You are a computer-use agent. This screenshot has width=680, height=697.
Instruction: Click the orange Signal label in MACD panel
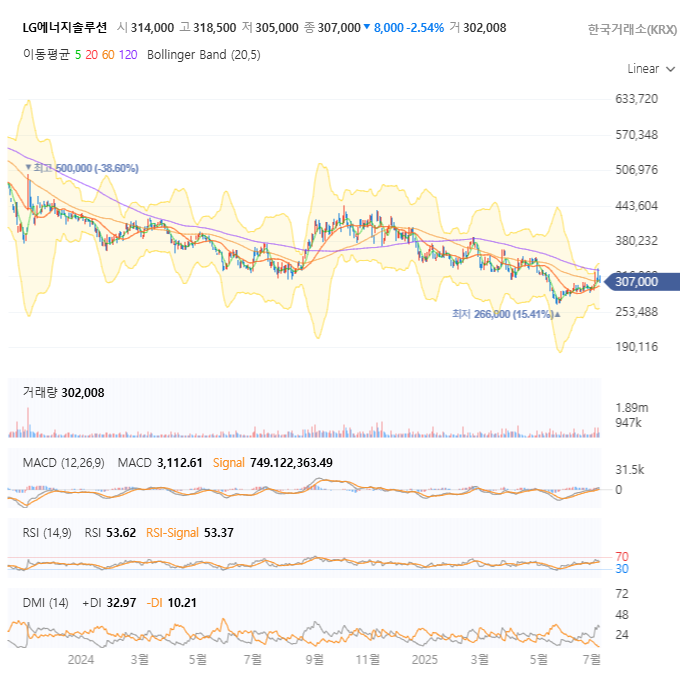click(x=229, y=463)
